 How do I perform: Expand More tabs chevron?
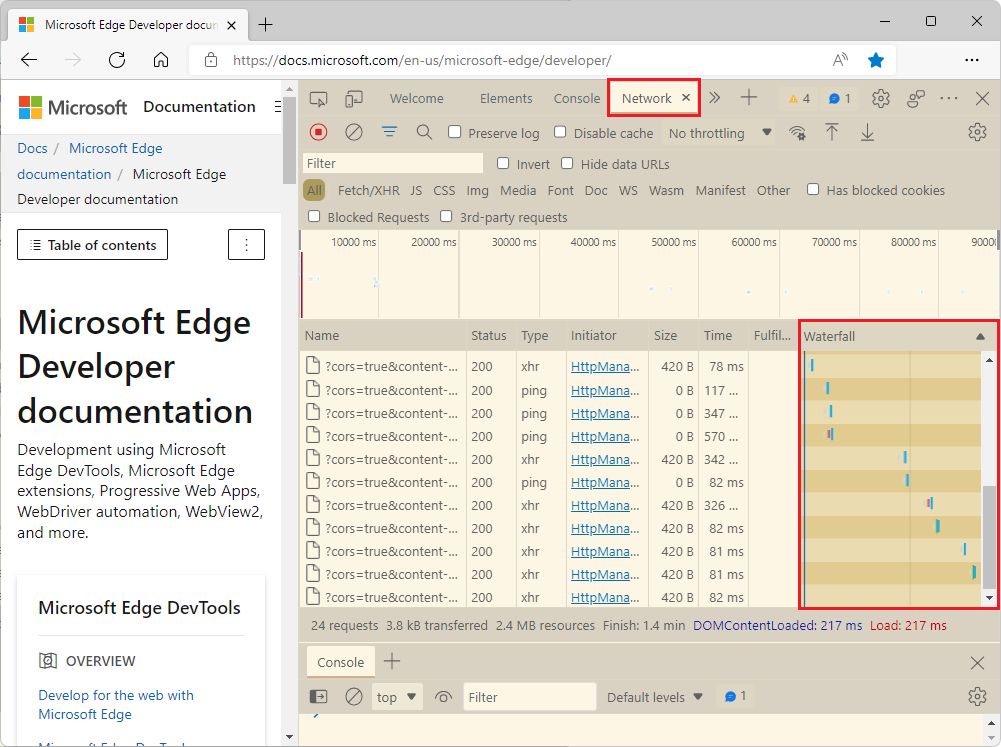click(714, 98)
